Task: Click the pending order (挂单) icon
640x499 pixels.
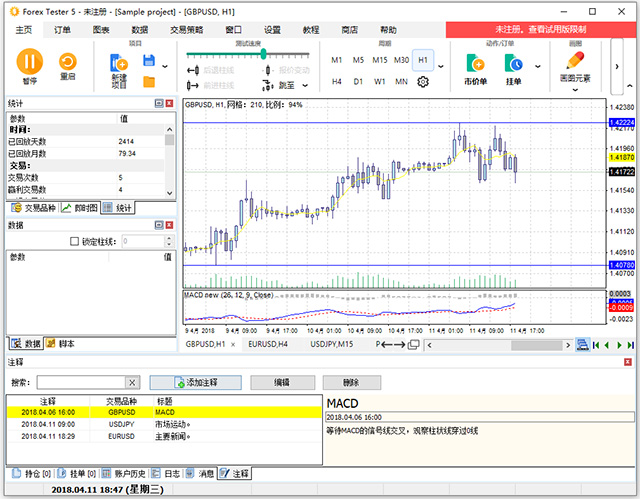Action: (x=514, y=64)
